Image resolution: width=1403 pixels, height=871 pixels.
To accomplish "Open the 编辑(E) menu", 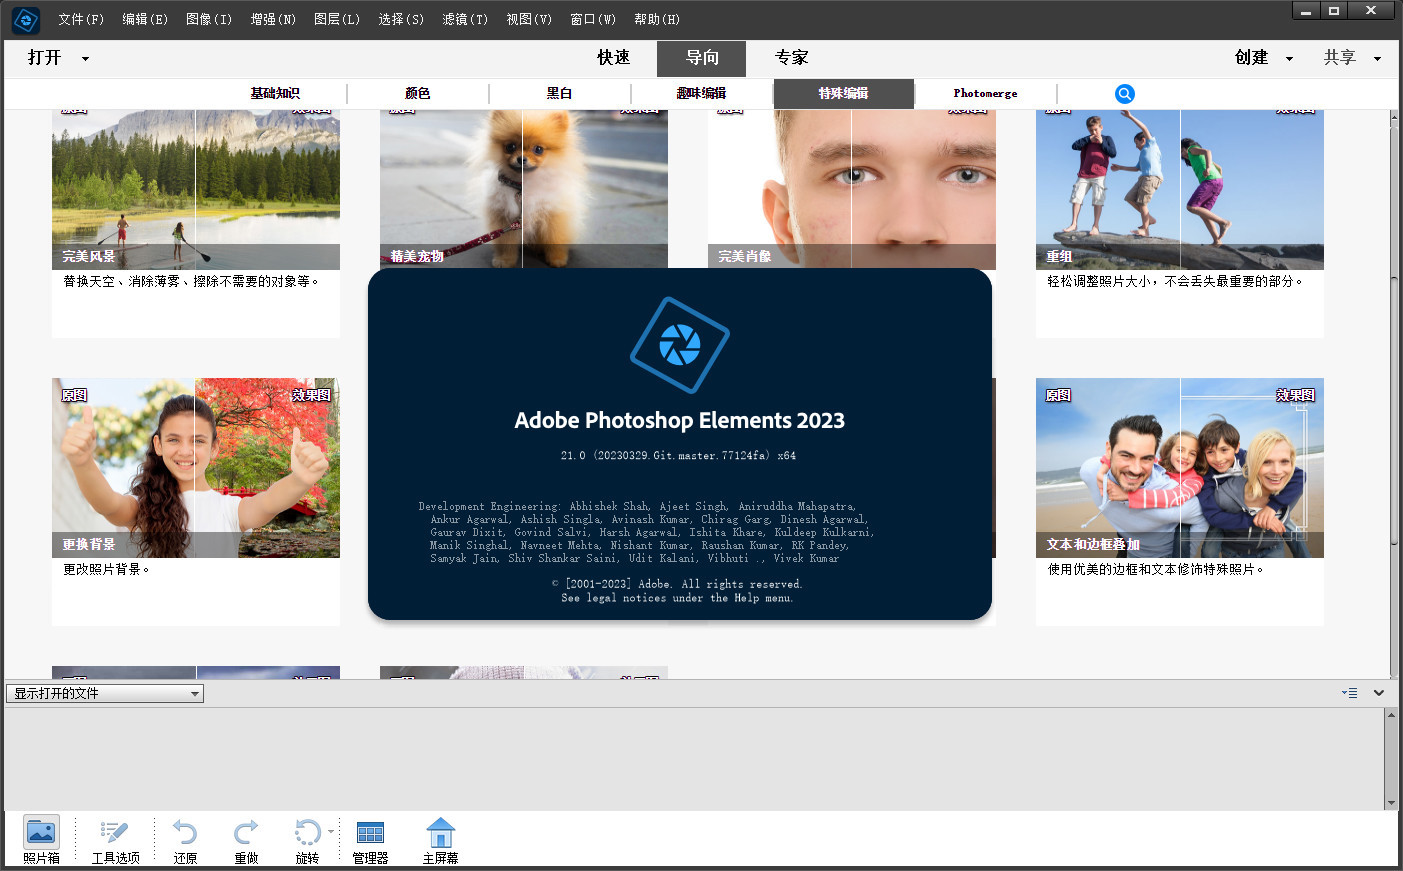I will pos(145,19).
